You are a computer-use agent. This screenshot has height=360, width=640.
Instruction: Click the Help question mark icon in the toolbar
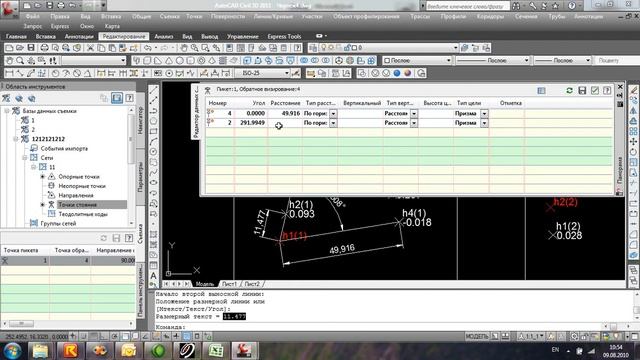298,48
